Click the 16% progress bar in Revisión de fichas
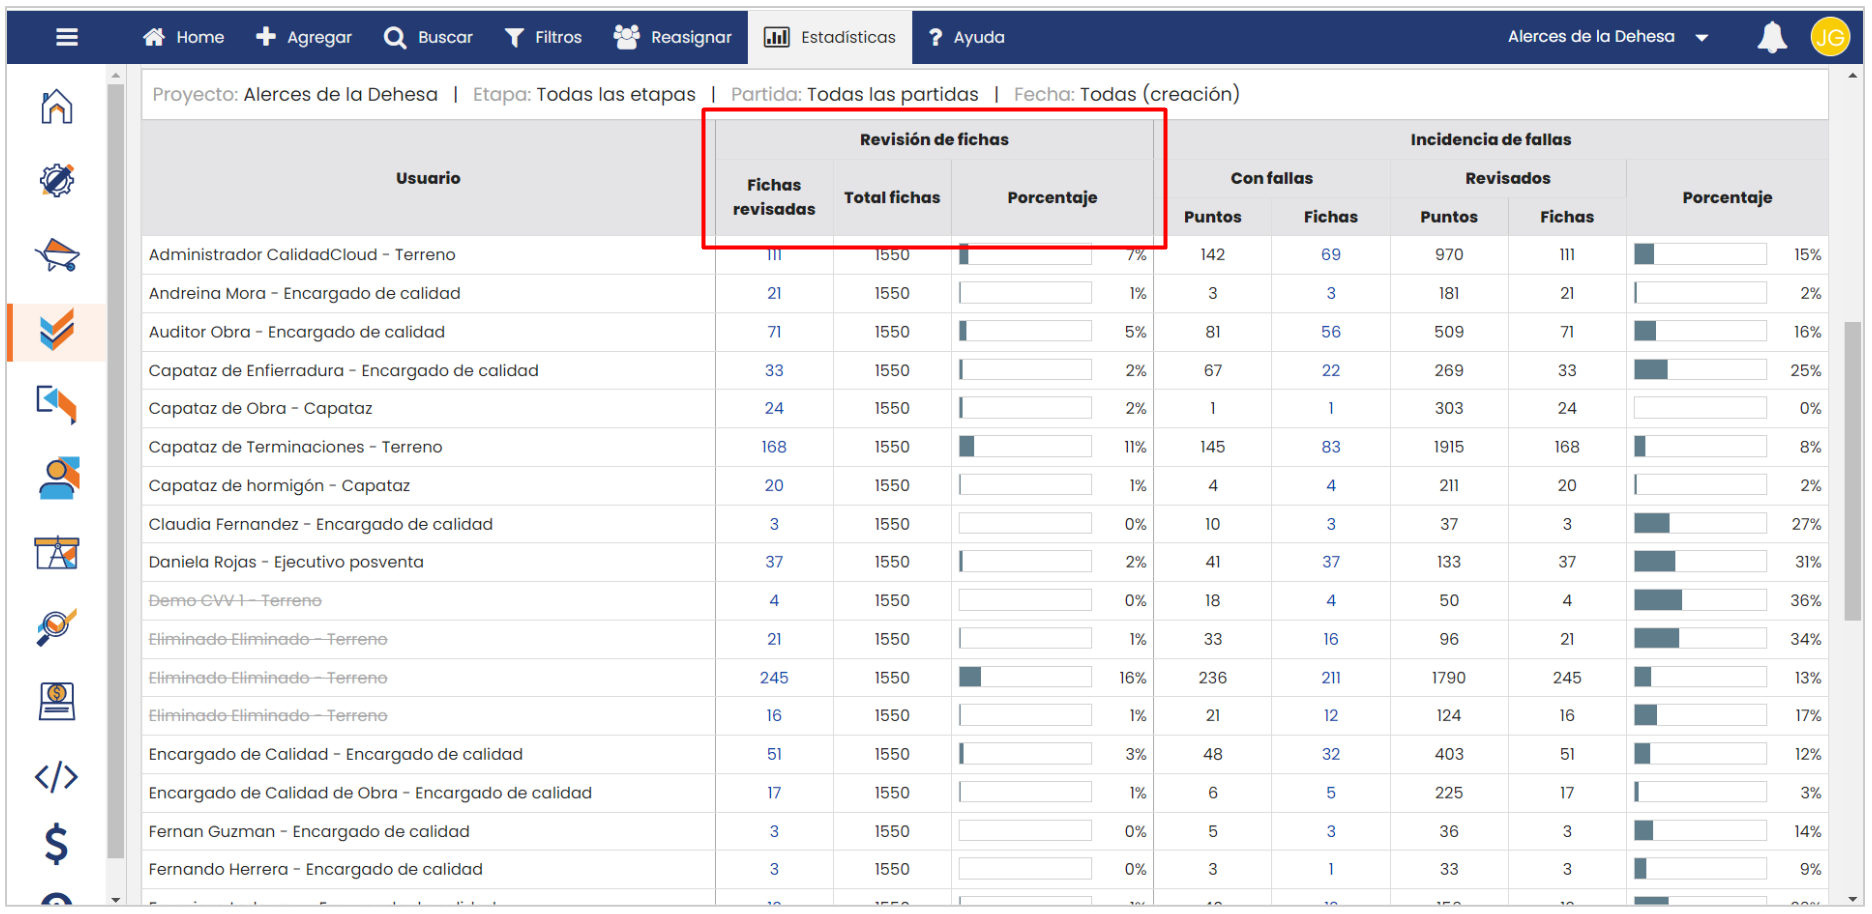The height and width of the screenshot is (914, 1872). tap(1024, 678)
